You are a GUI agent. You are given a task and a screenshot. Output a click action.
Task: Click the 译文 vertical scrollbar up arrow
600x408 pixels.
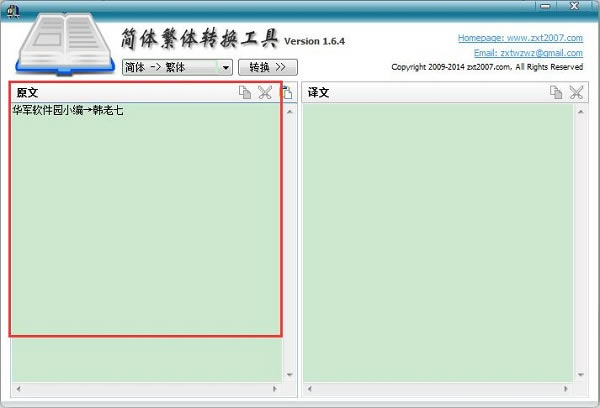581,111
